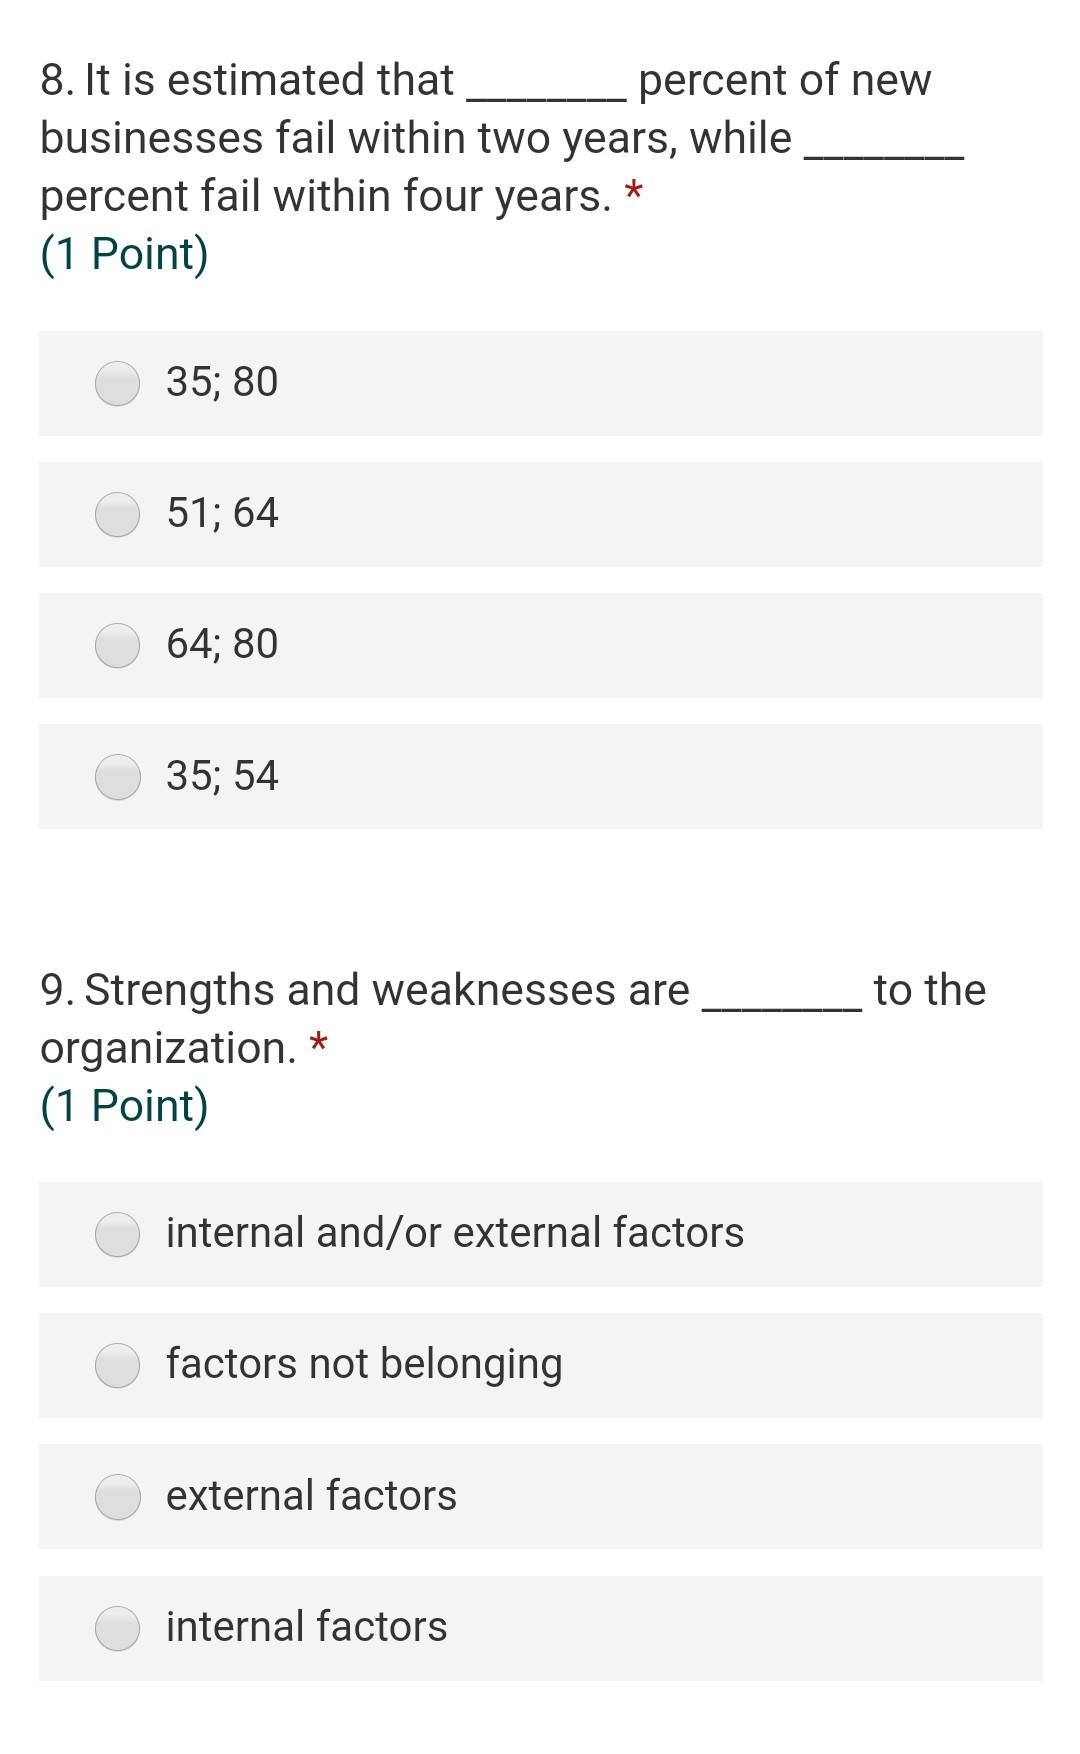Choose 'internal and/or external factors' radio button
The width and height of the screenshot is (1080, 1754).
(118, 1234)
